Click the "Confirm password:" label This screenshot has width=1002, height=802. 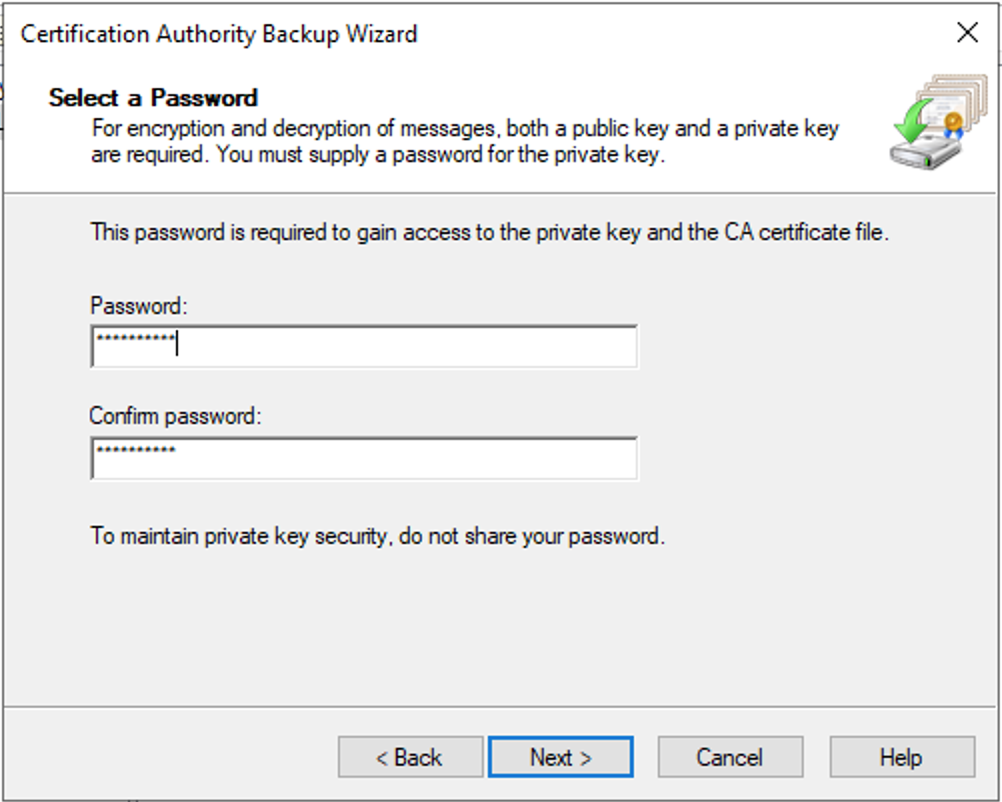pos(175,416)
